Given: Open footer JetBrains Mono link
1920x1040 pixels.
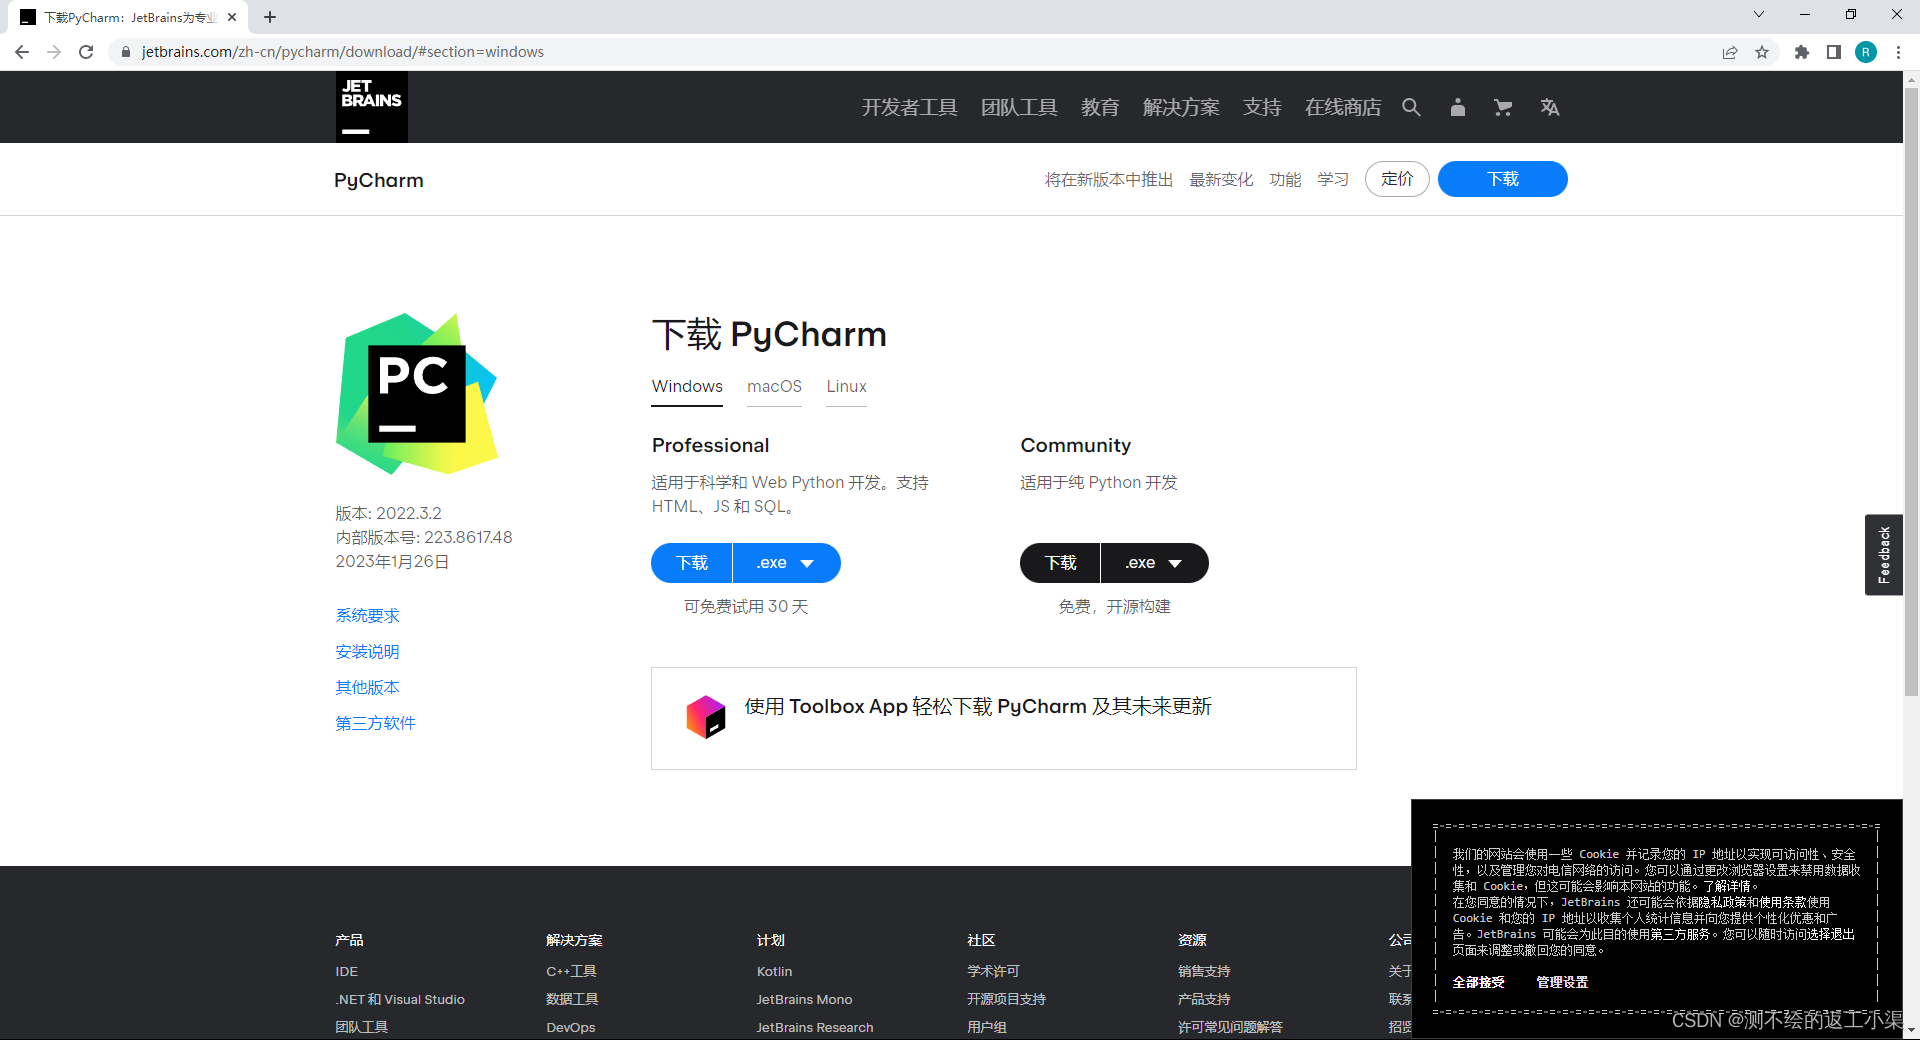Looking at the screenshot, I should pos(804,1000).
